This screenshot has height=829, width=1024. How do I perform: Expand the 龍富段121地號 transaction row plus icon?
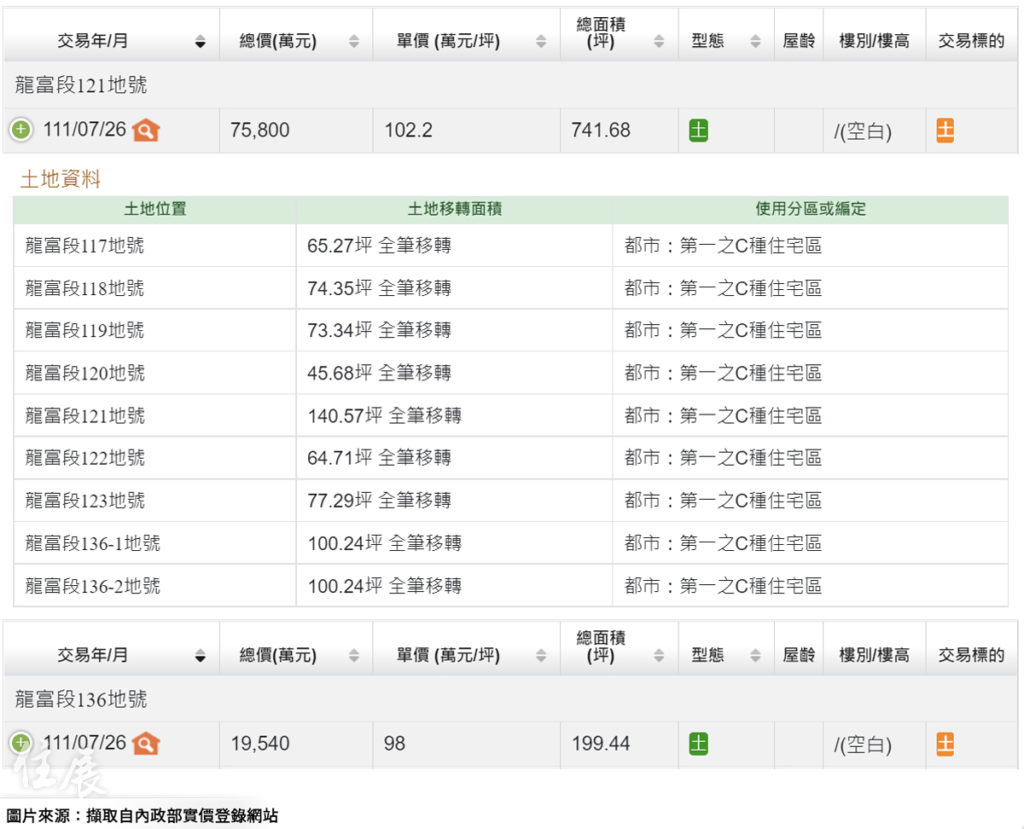(21, 130)
